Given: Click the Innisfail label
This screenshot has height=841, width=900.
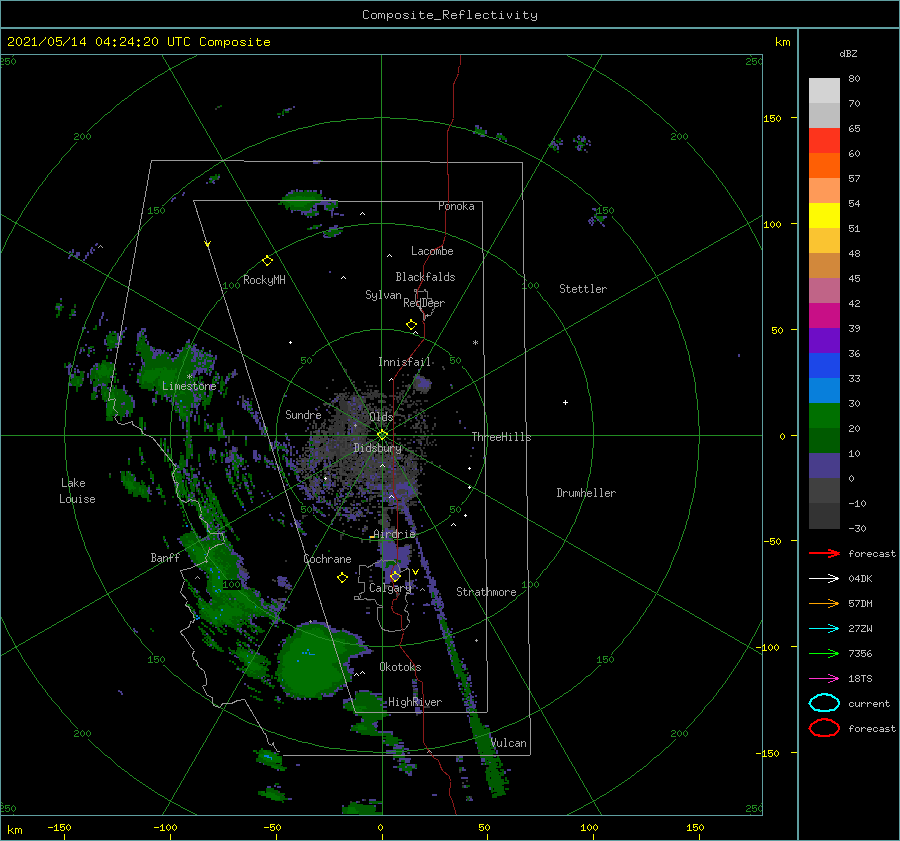Looking at the screenshot, I should [405, 362].
